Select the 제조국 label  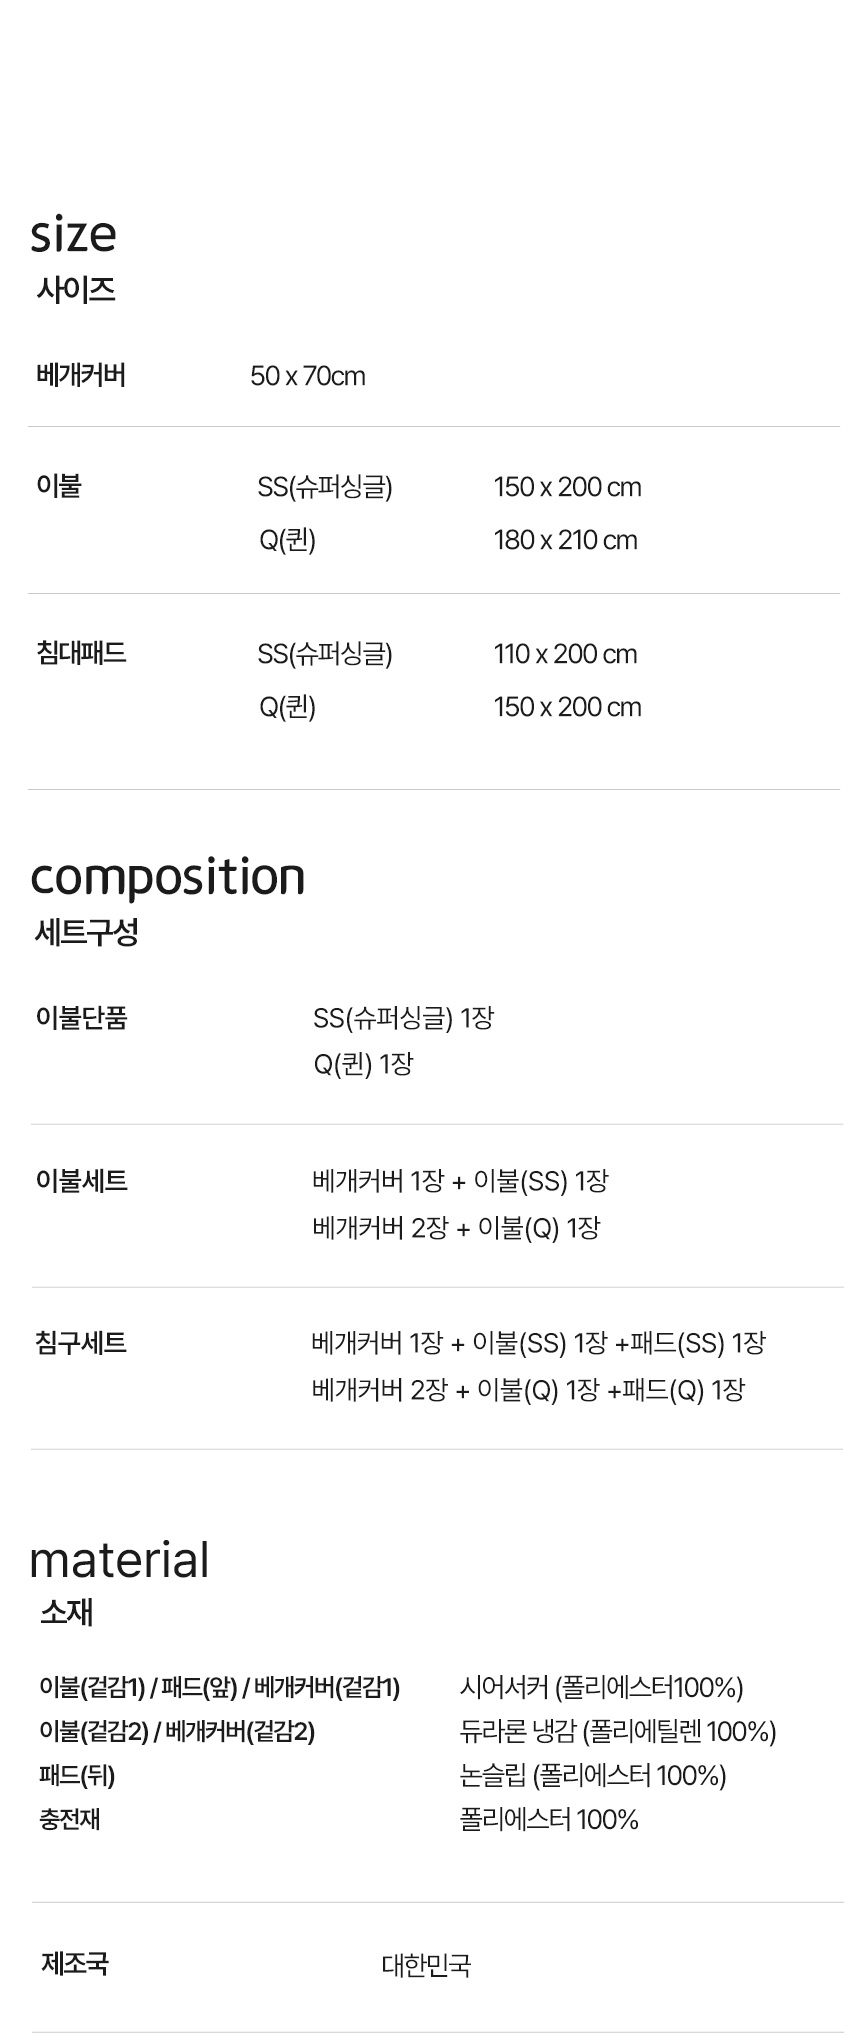75,1963
